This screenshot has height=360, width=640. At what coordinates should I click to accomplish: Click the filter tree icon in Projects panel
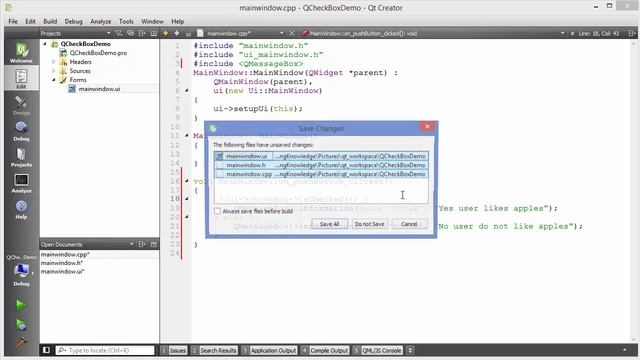pos(119,33)
